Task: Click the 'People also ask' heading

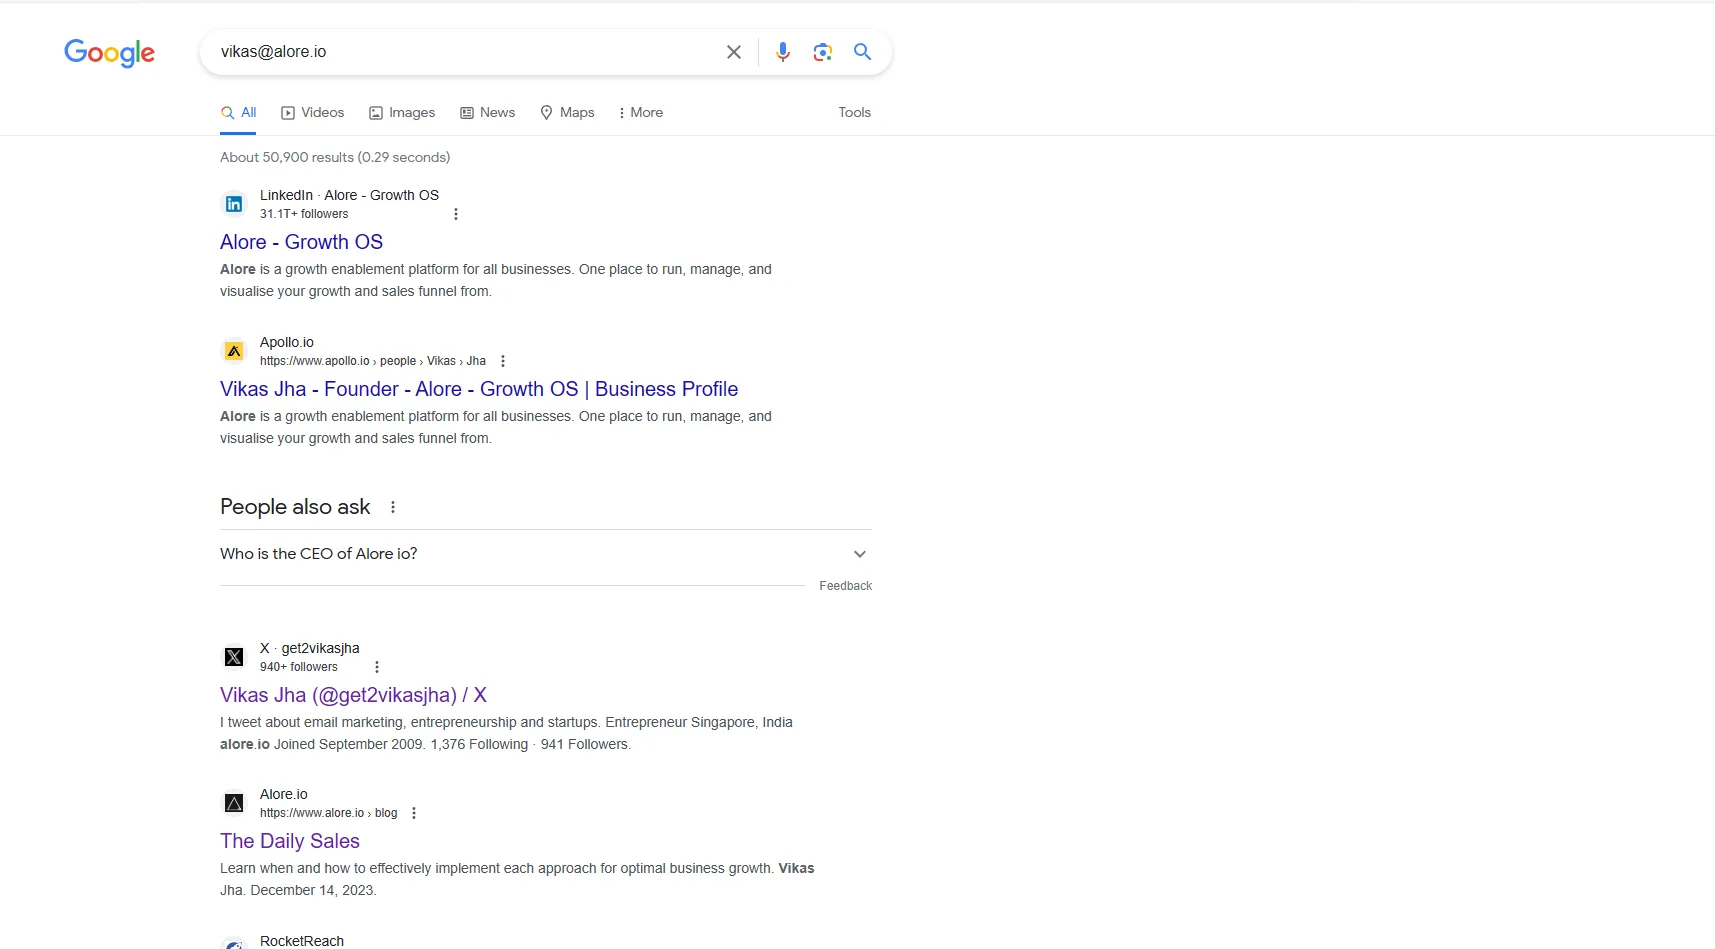Action: (295, 507)
